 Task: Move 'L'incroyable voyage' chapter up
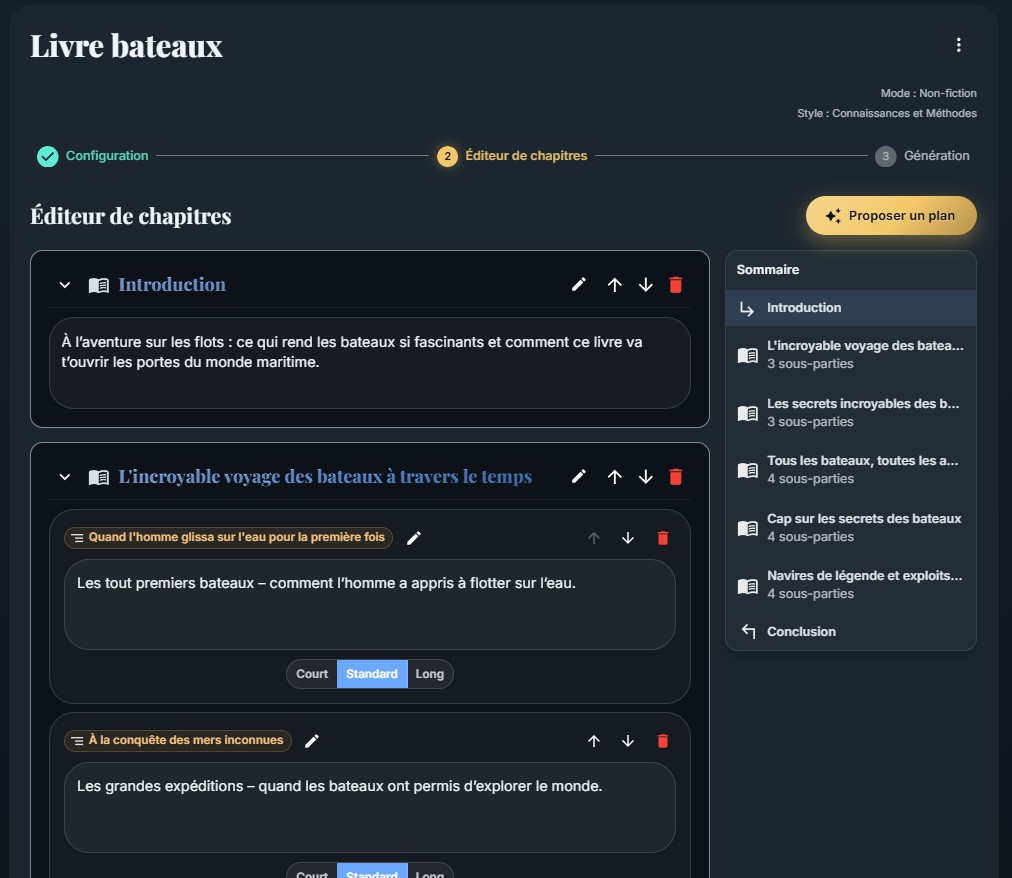[614, 477]
